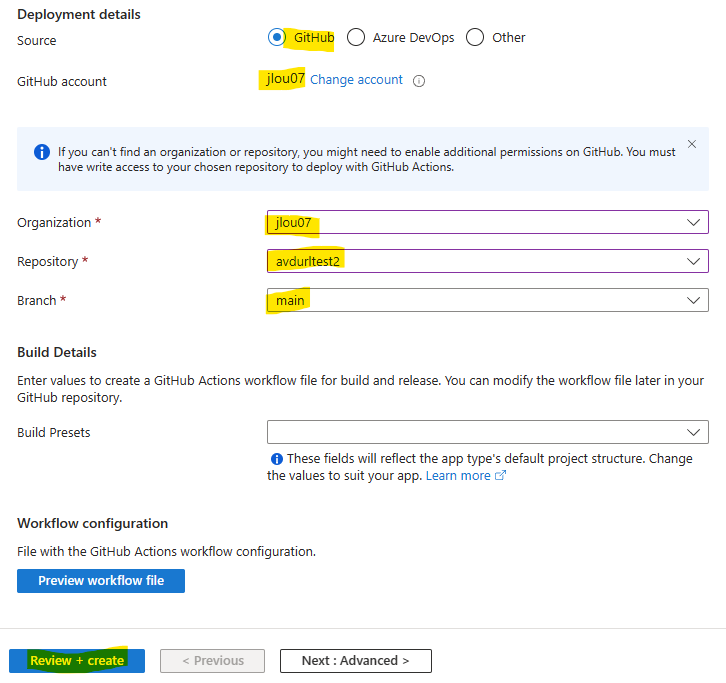
Task: Click the Branch dropdown chevron arrow
Action: (x=693, y=300)
